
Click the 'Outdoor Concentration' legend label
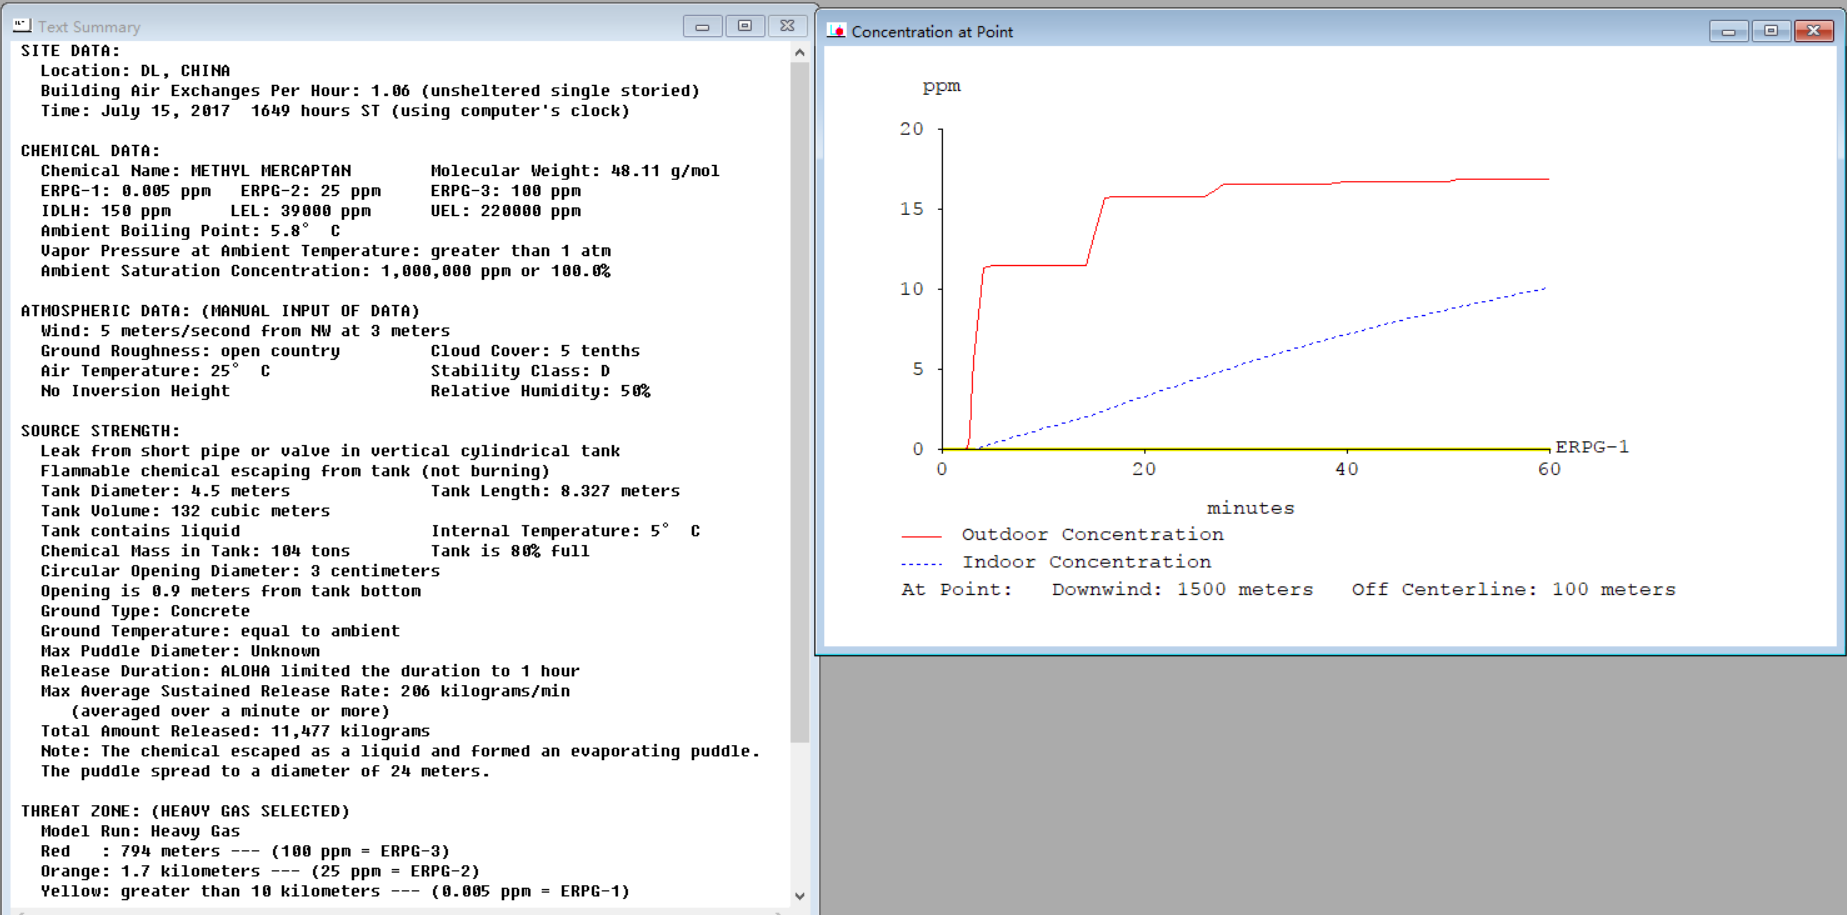tap(1092, 535)
